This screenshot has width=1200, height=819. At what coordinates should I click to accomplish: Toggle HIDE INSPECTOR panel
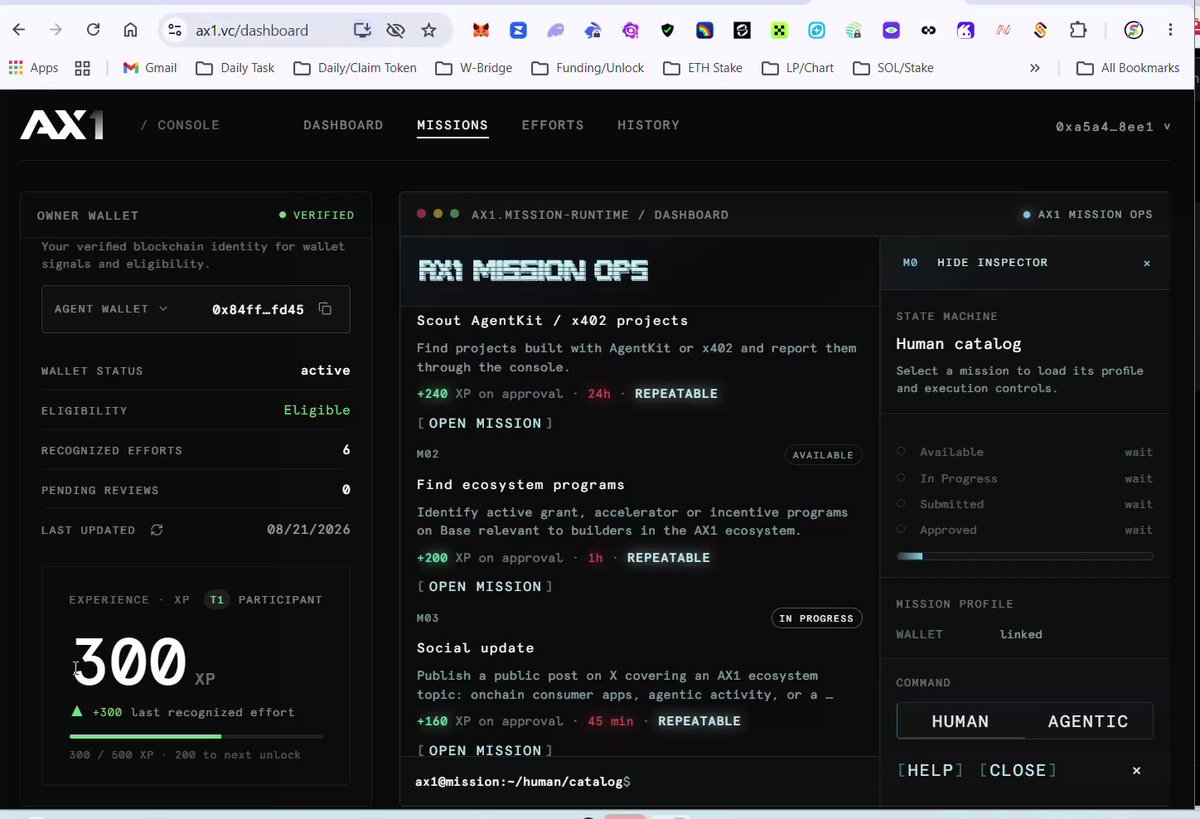point(992,262)
